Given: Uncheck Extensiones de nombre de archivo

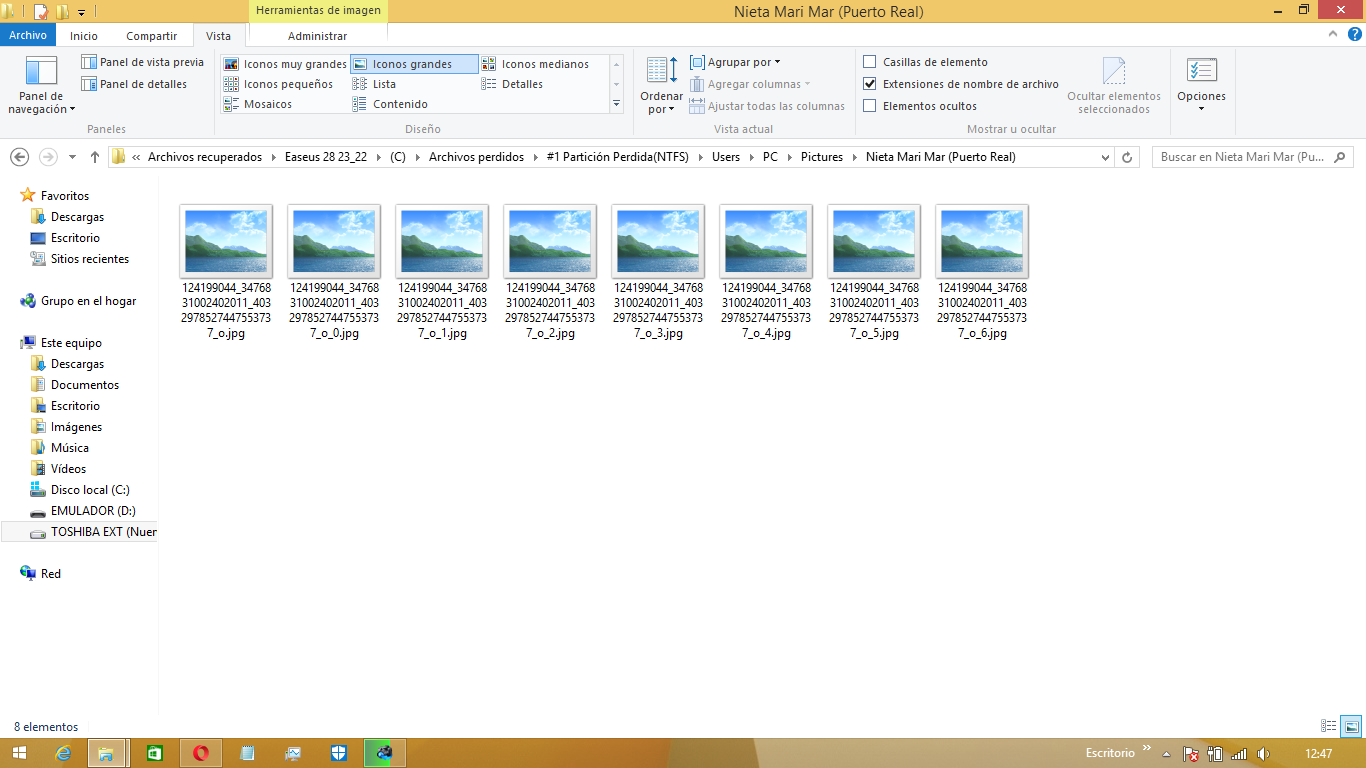Looking at the screenshot, I should [870, 84].
